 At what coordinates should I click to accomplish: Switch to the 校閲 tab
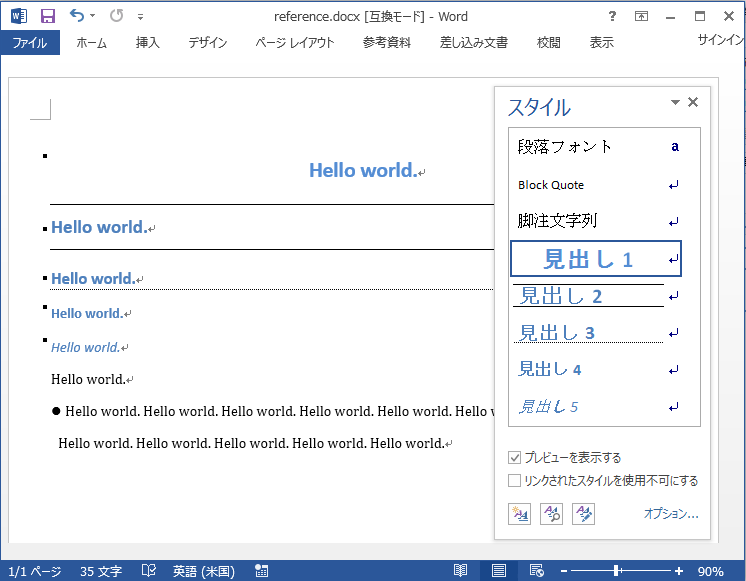(549, 43)
